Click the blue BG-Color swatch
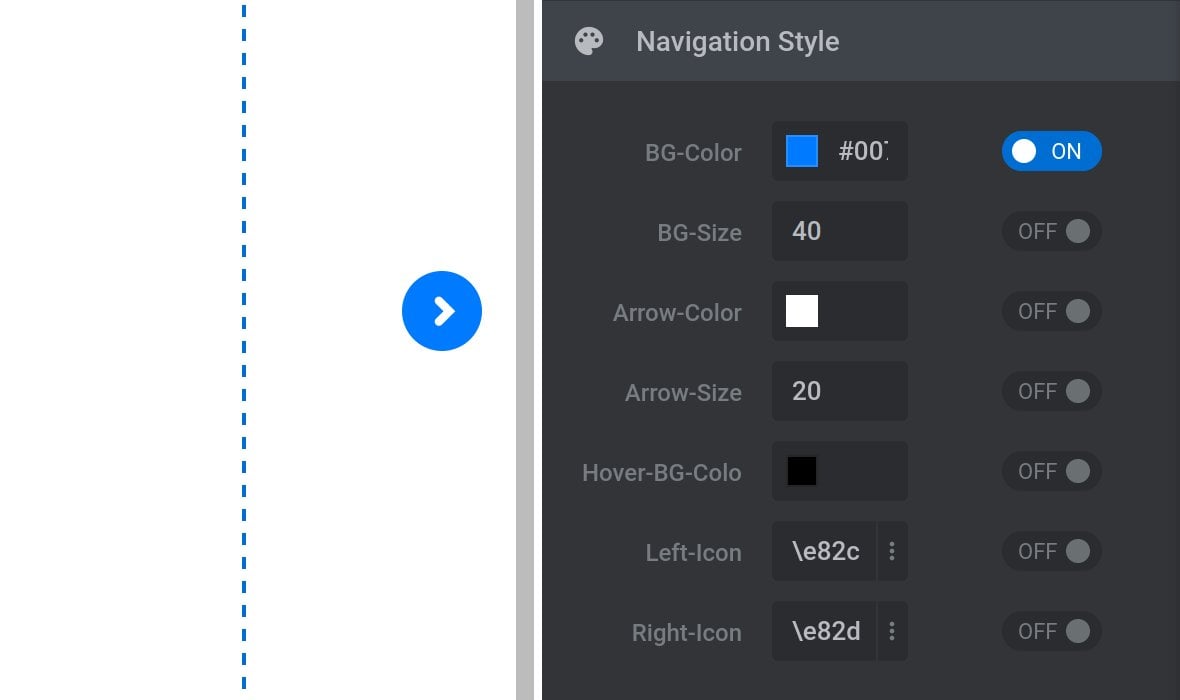The image size is (1180, 700). pyautogui.click(x=802, y=151)
